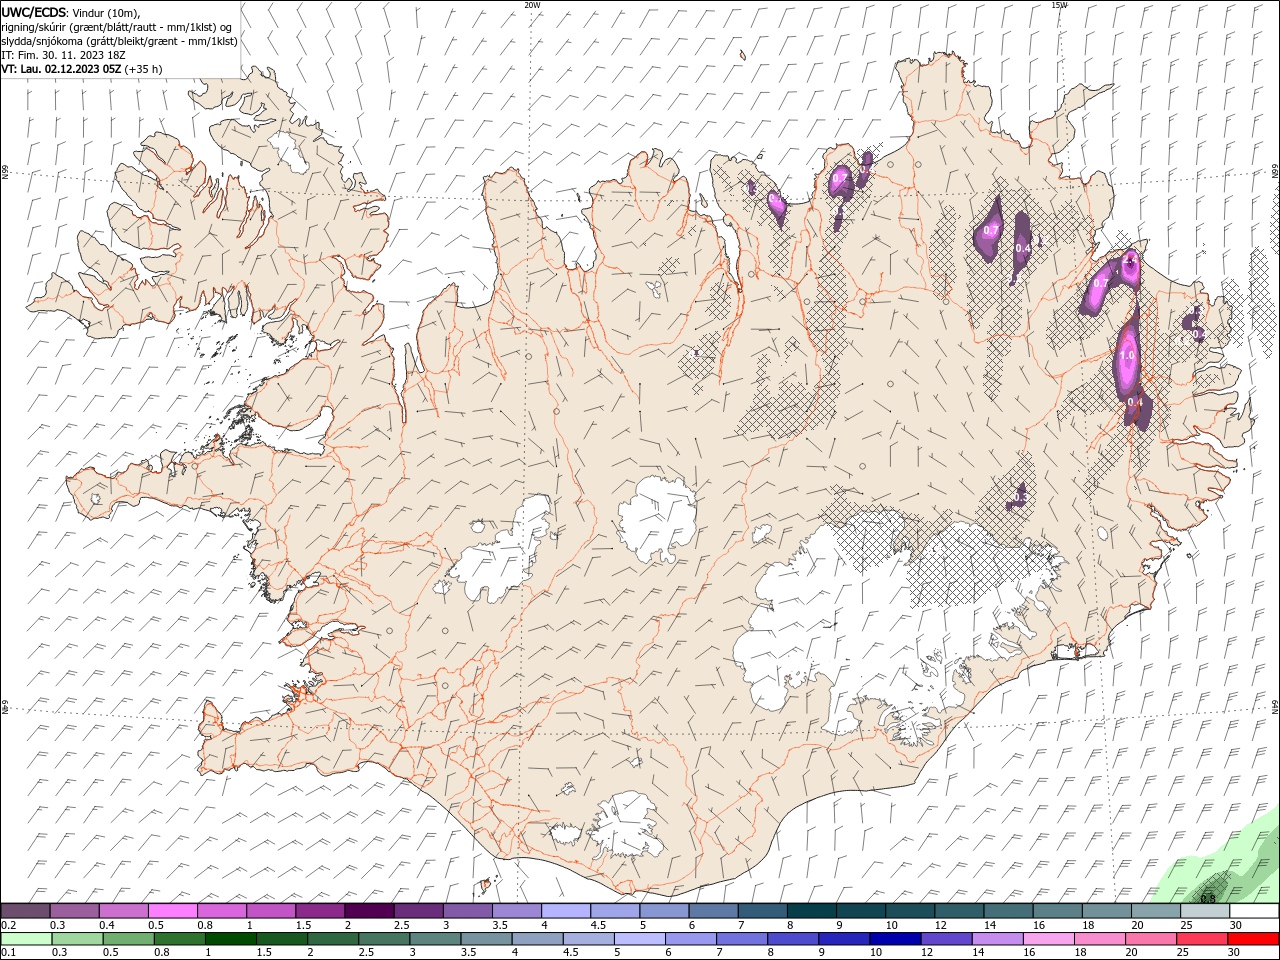The width and height of the screenshot is (1280, 960).
Task: Click the 20W longitude label
Action: click(x=533, y=5)
